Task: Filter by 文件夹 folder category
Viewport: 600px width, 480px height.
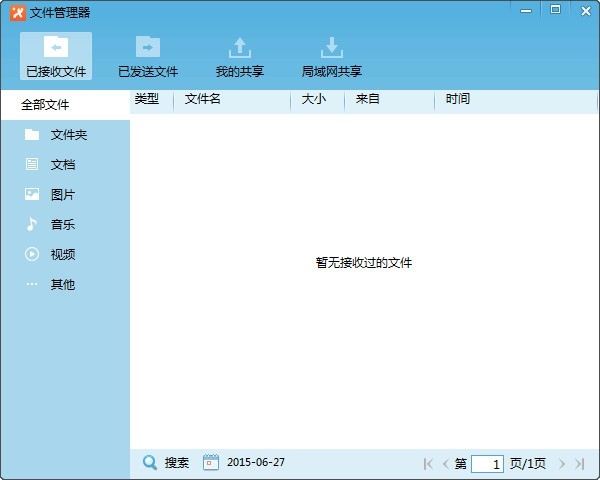Action: pos(65,135)
